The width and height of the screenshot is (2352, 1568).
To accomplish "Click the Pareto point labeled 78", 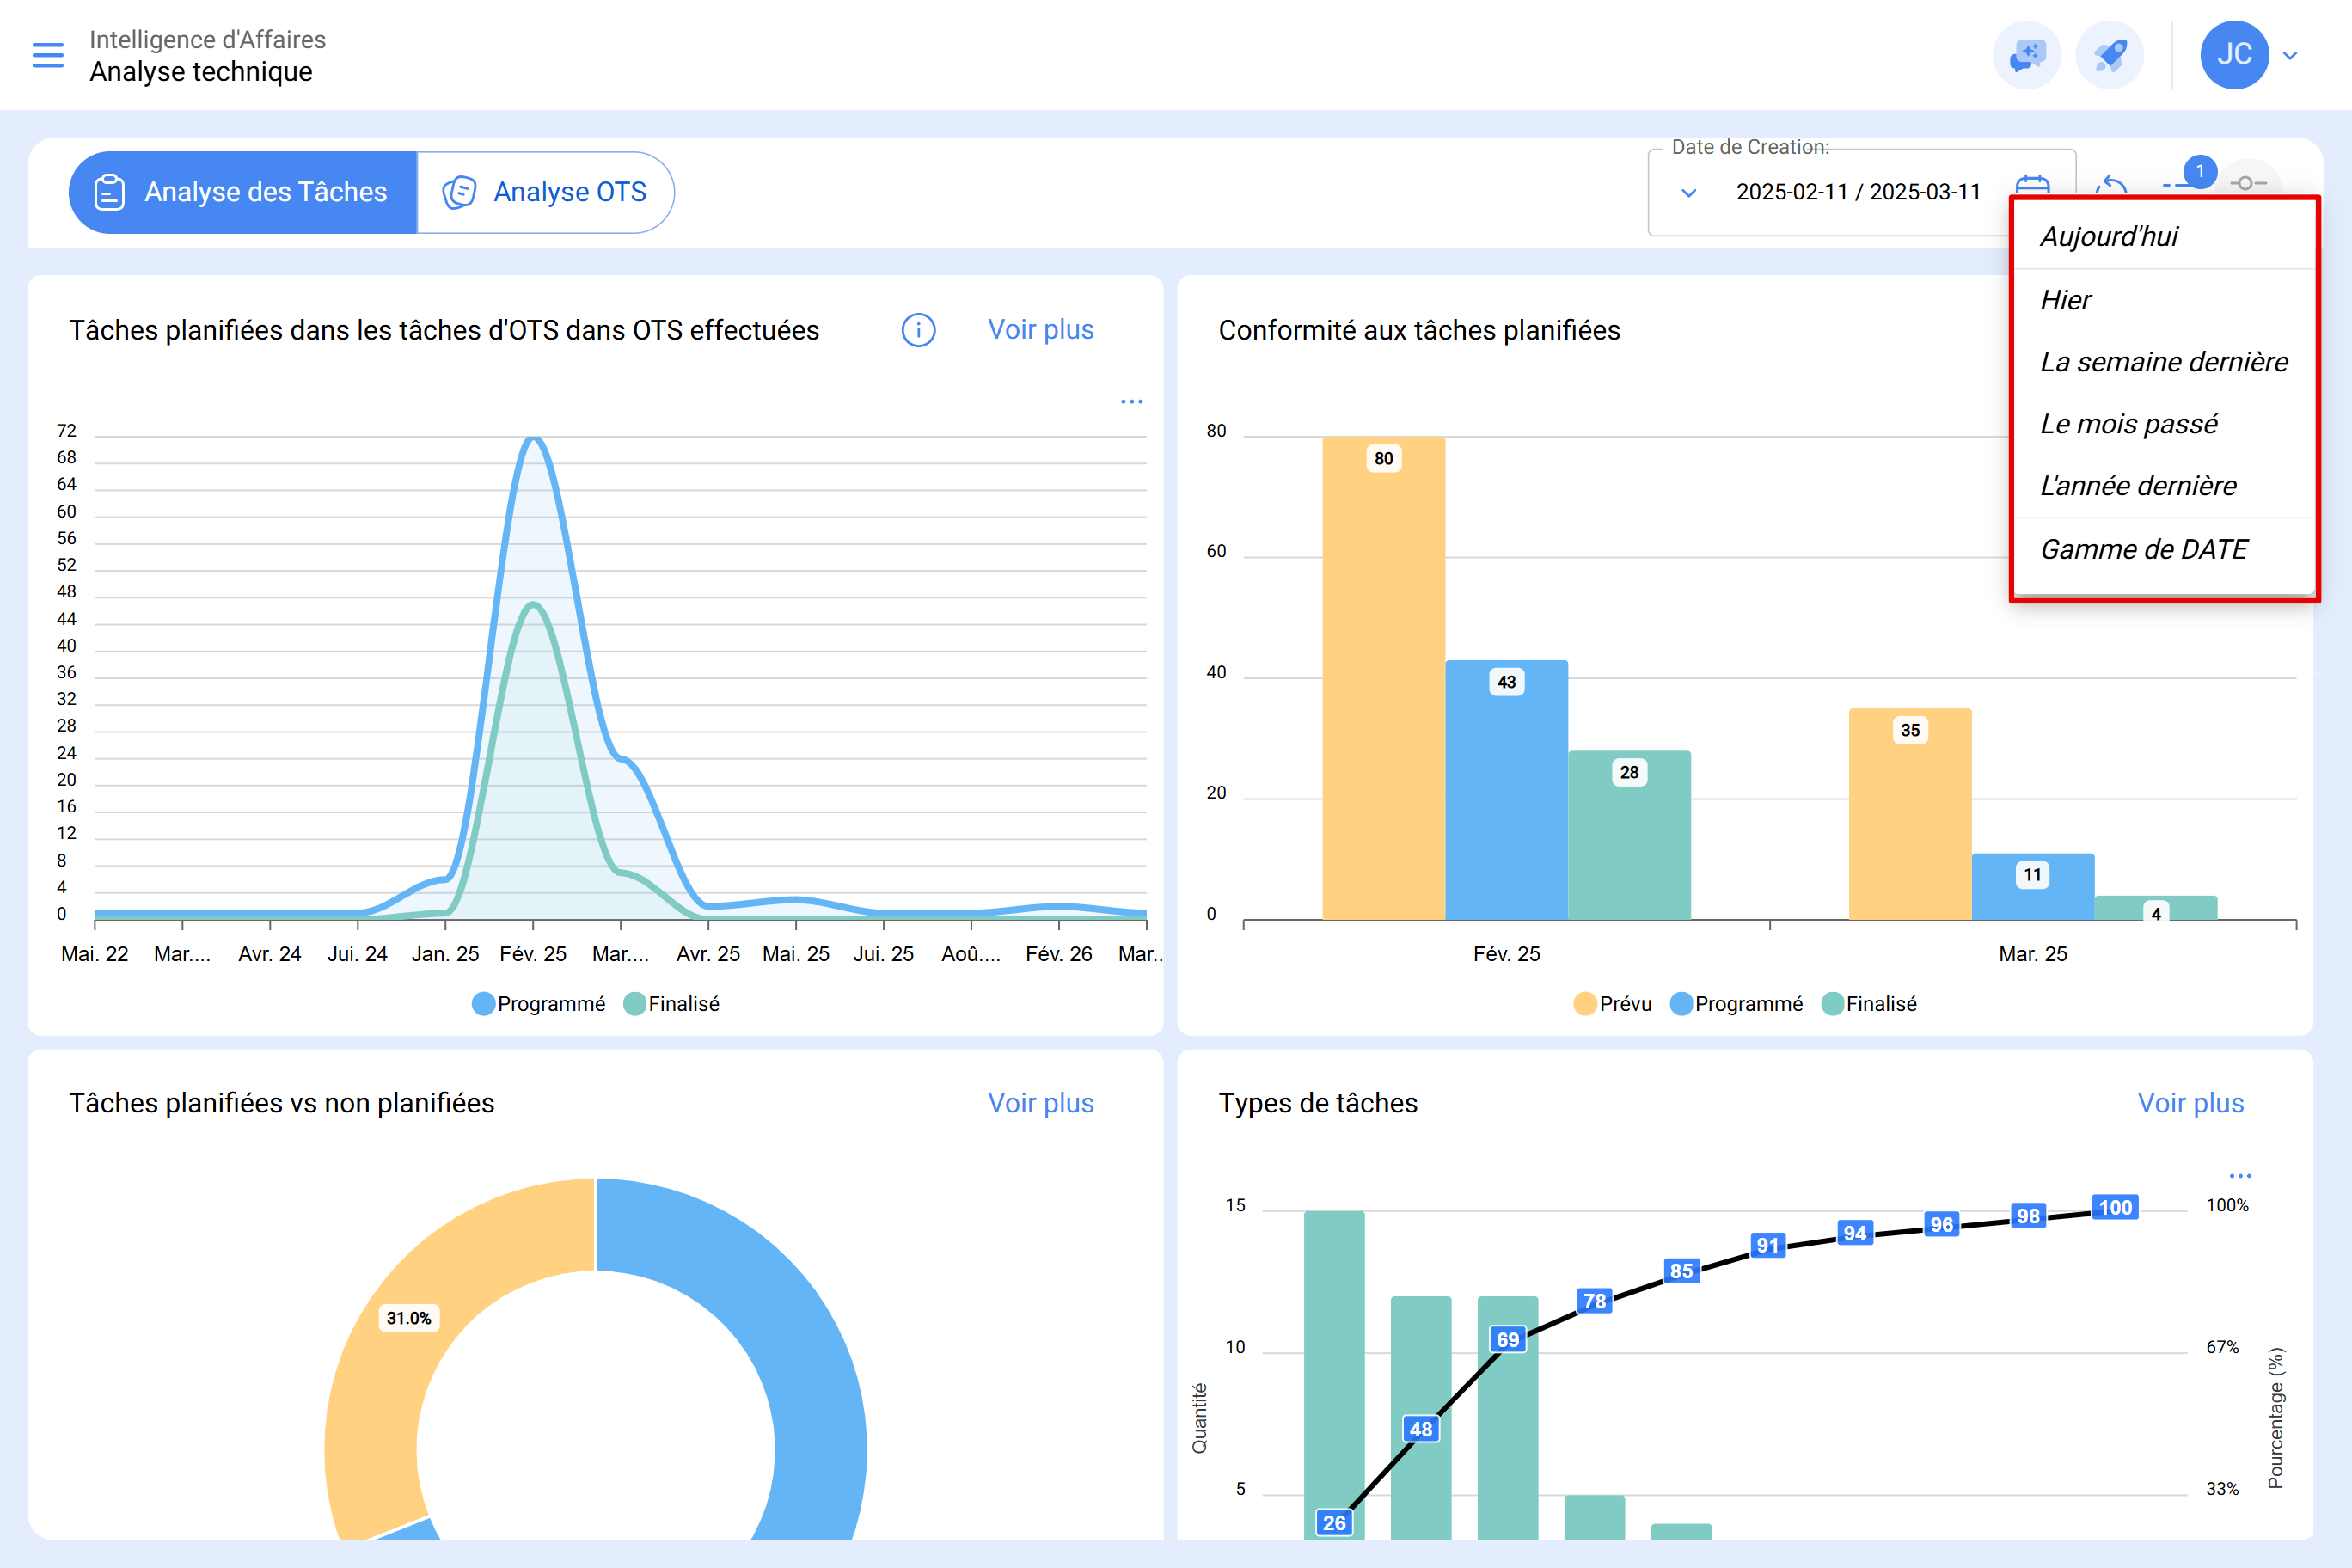I will coord(1594,1301).
